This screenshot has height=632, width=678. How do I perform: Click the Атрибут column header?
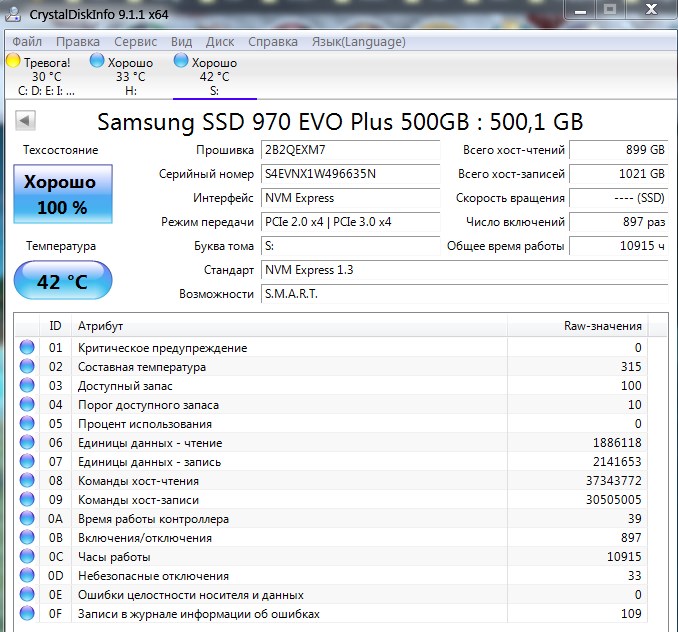tap(289, 326)
